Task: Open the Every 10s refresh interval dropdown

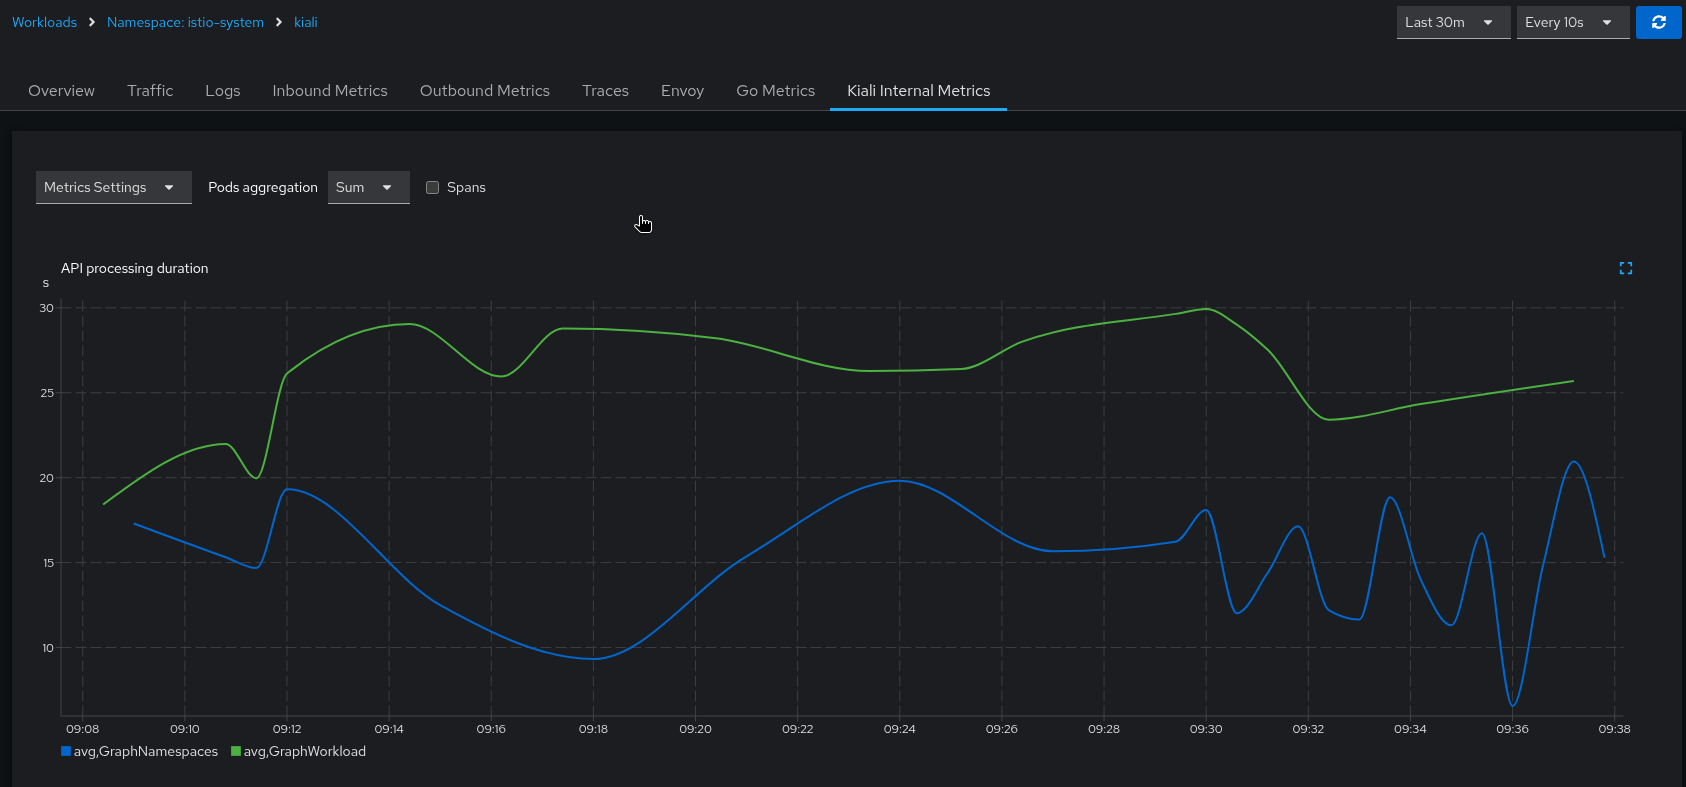Action: pos(1572,22)
